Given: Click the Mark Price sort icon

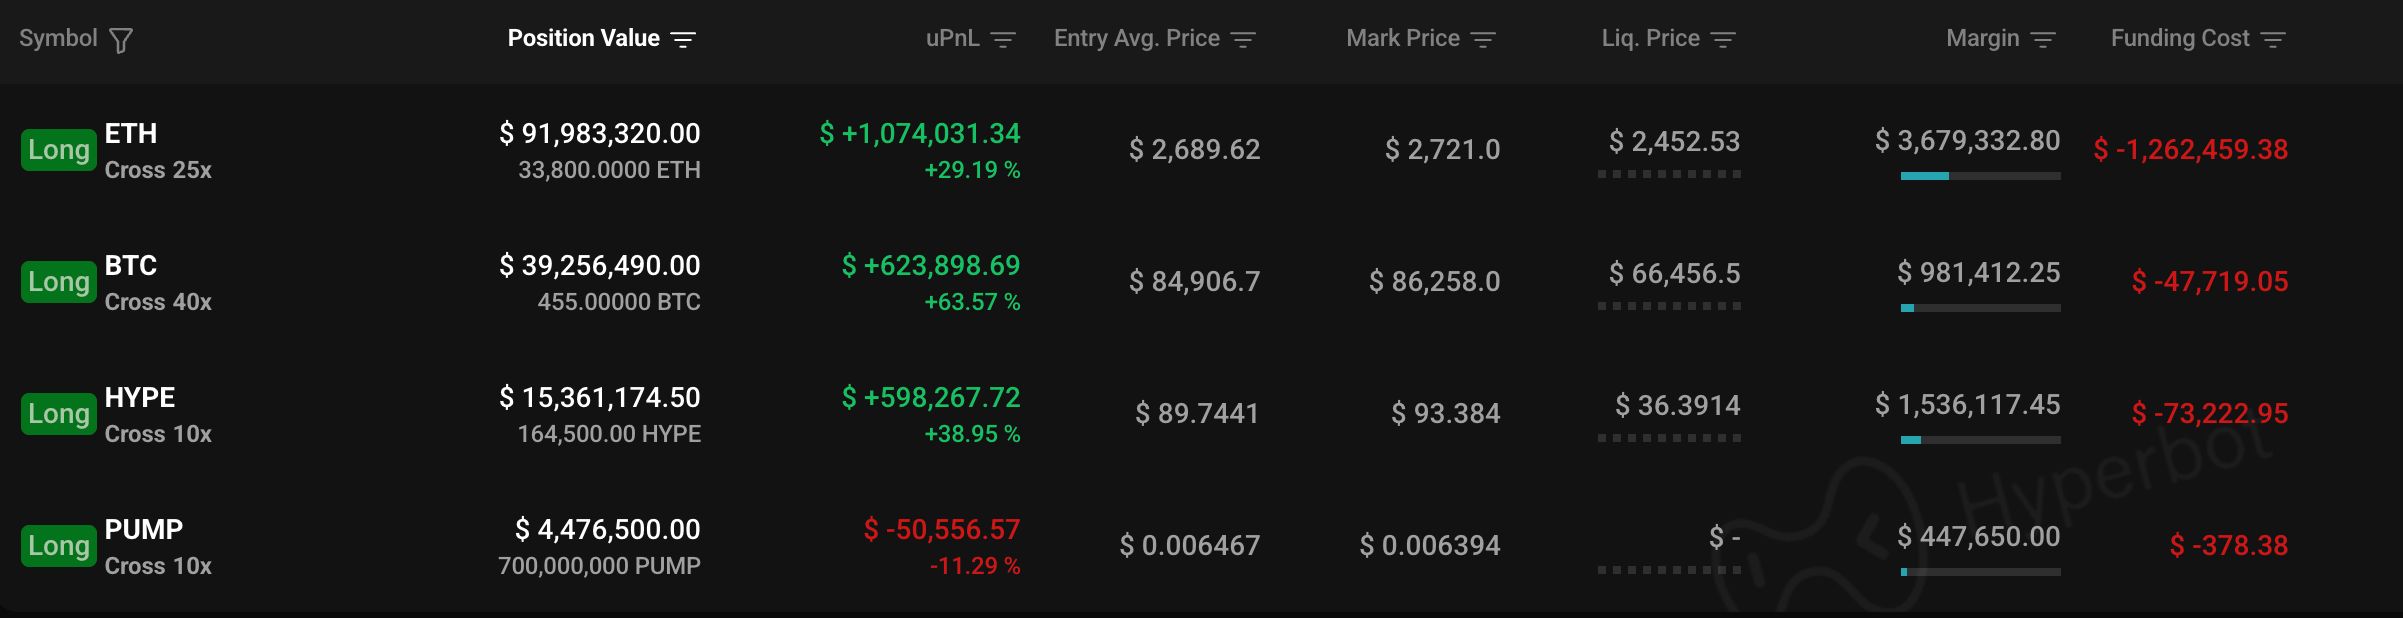Looking at the screenshot, I should [1483, 40].
